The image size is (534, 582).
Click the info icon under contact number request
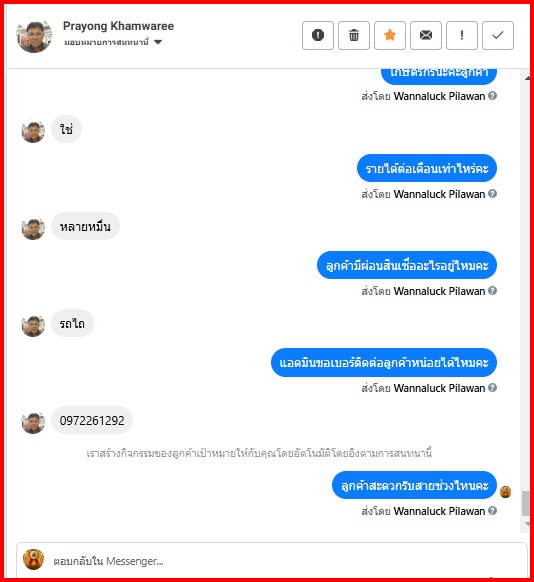pyautogui.click(x=492, y=387)
